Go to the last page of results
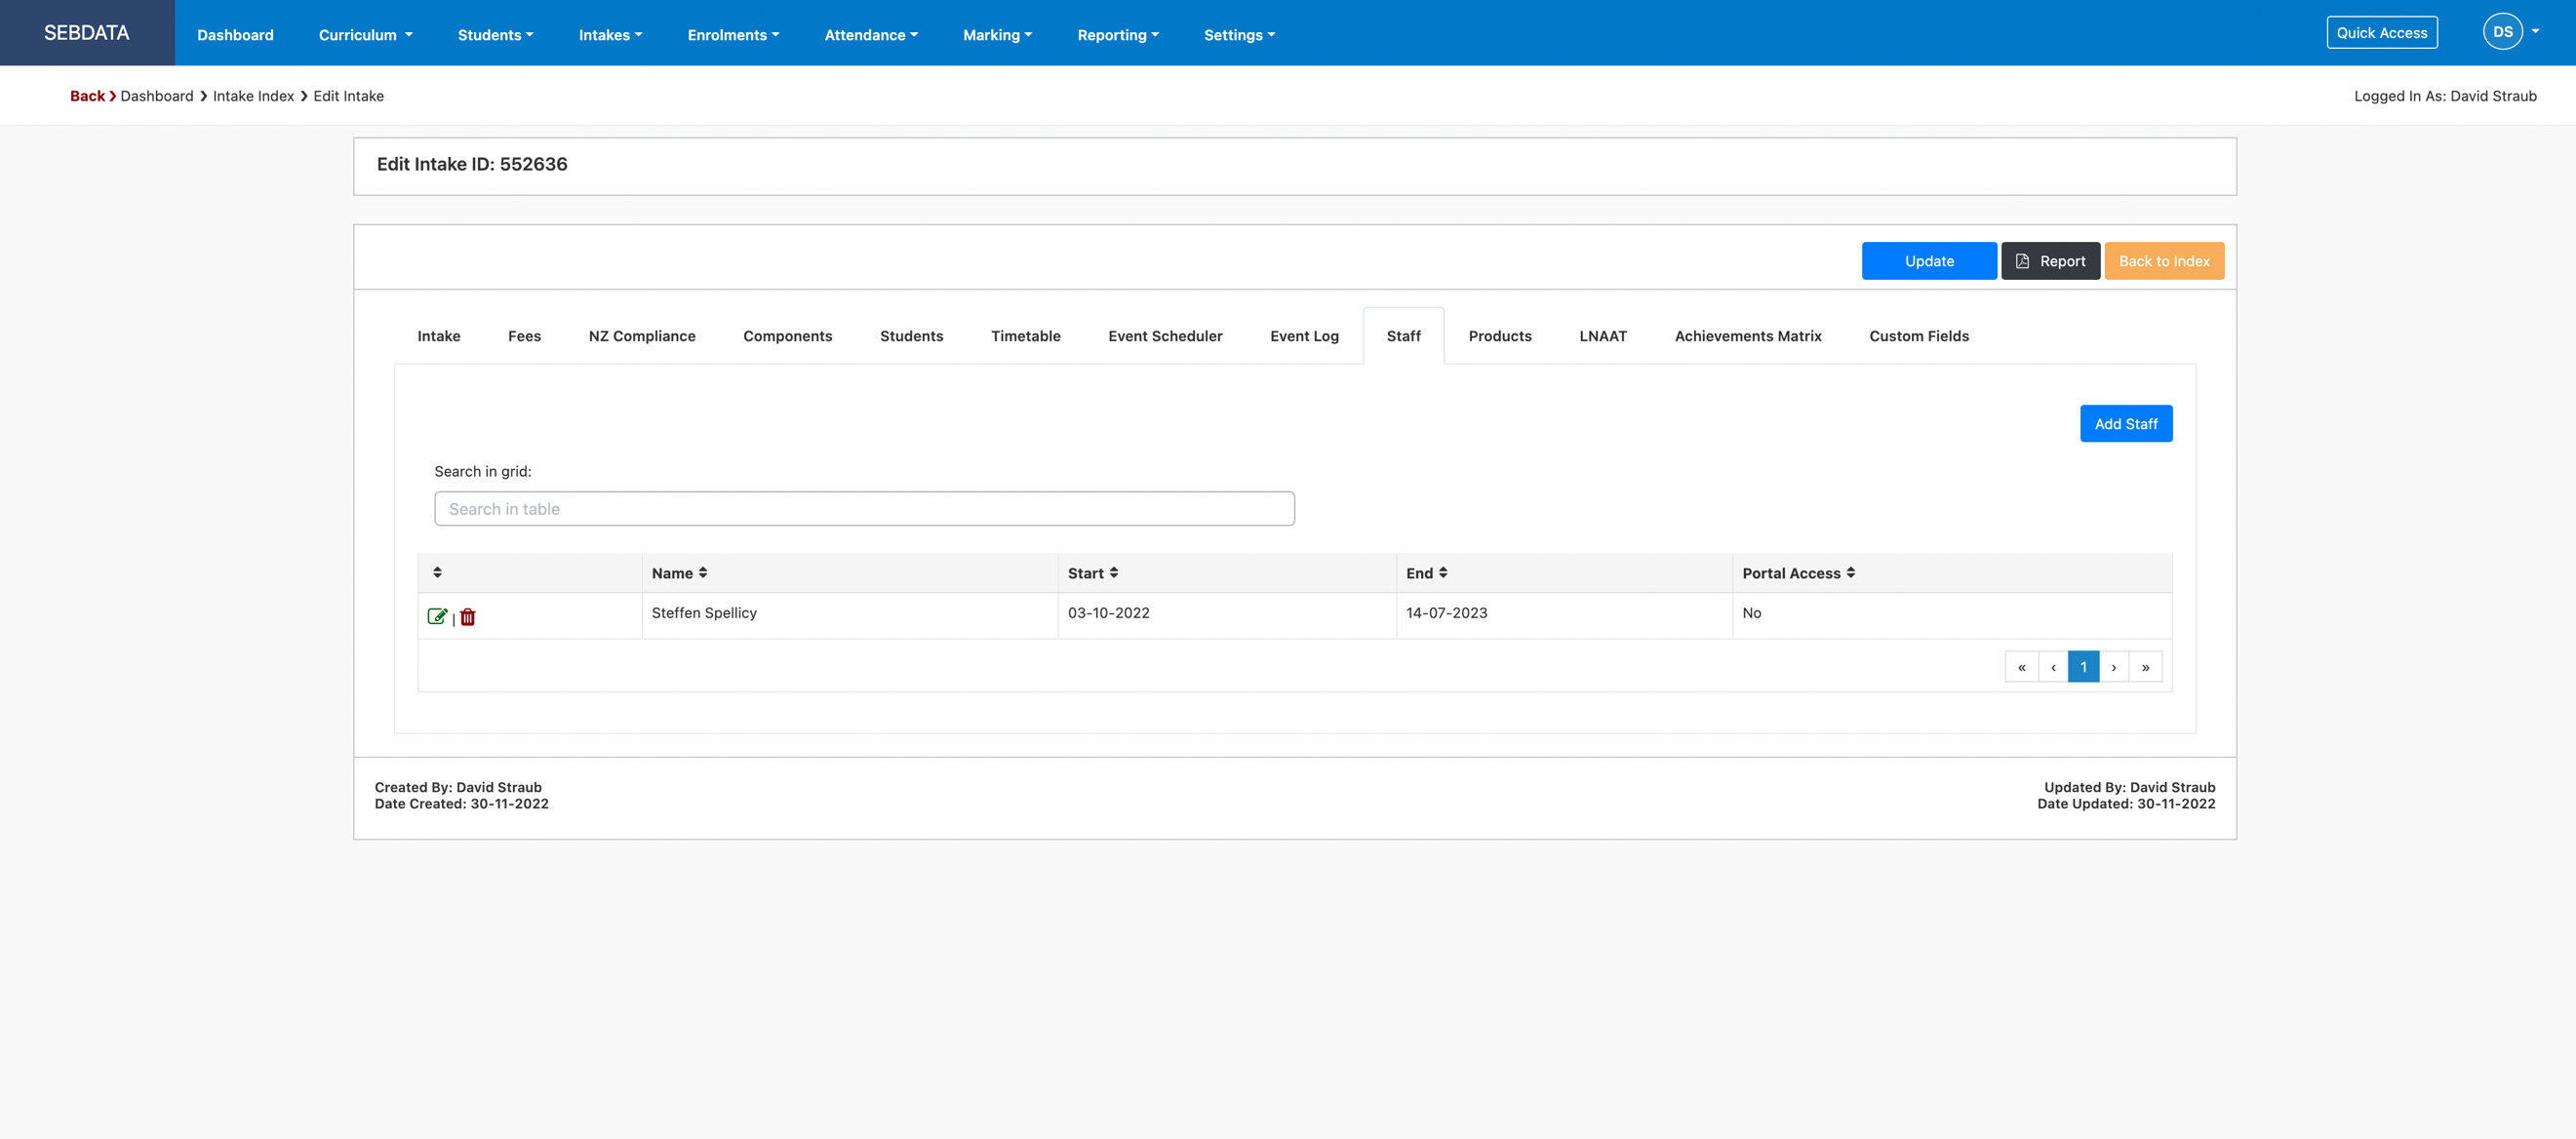 click(x=2145, y=667)
